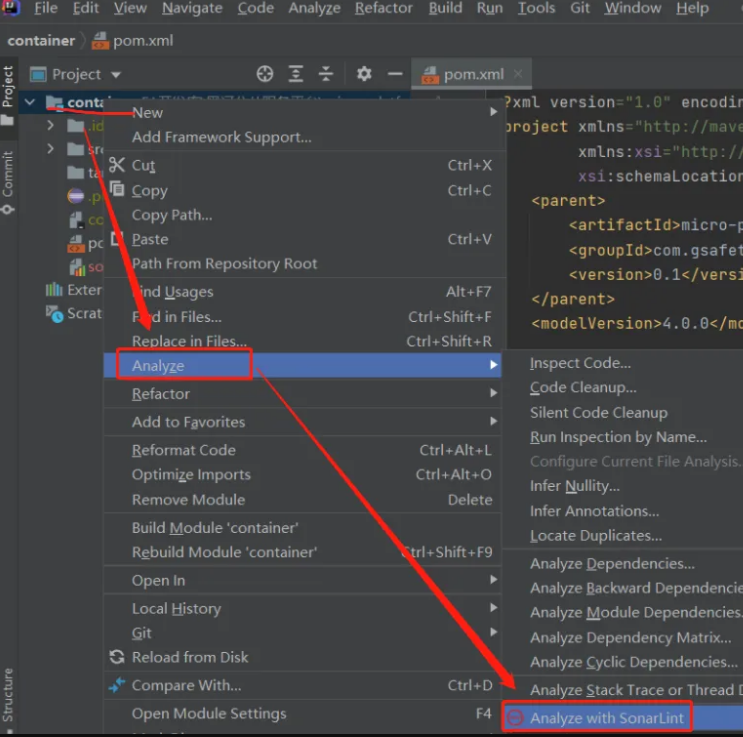
Task: Select Code Cleanup in submenu
Action: 583,388
